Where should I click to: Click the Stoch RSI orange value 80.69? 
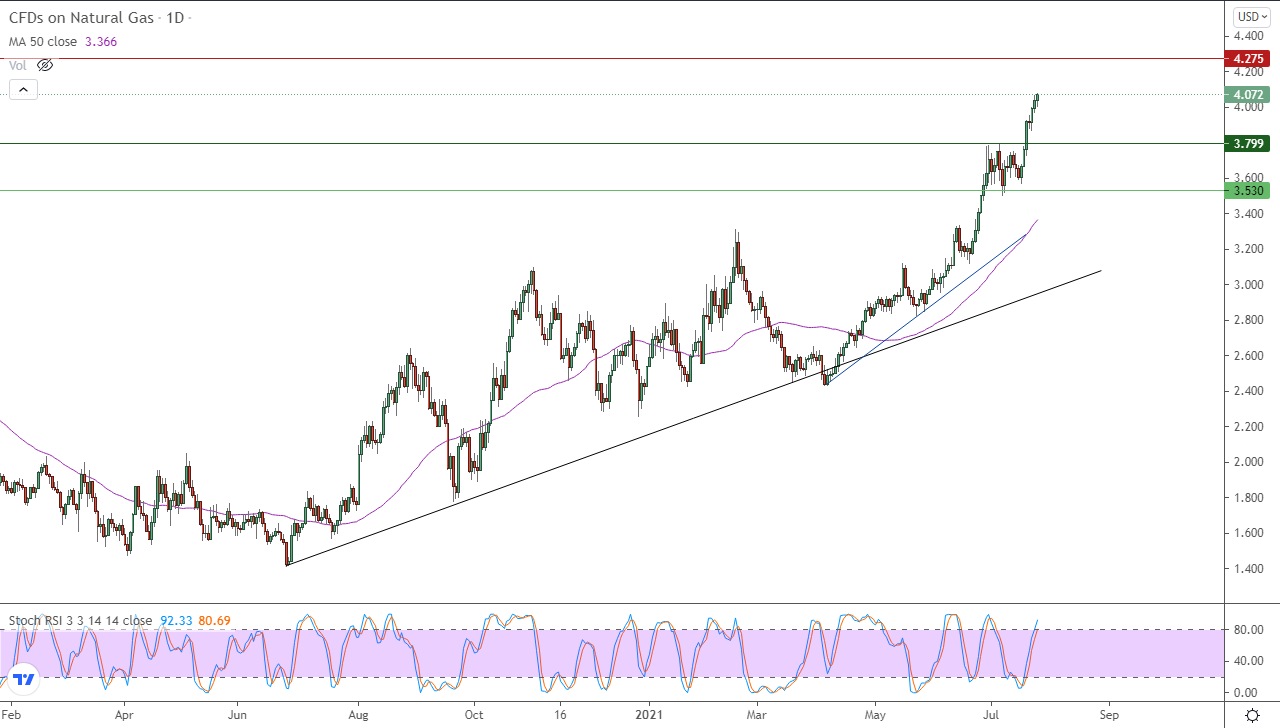[x=214, y=620]
